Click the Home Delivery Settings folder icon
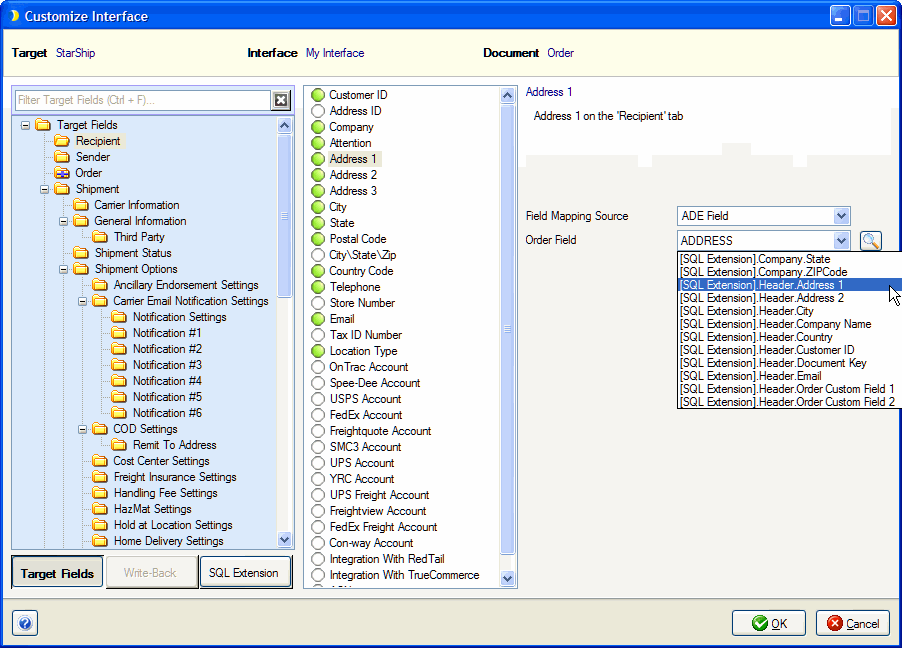The width and height of the screenshot is (902, 648). [x=100, y=541]
